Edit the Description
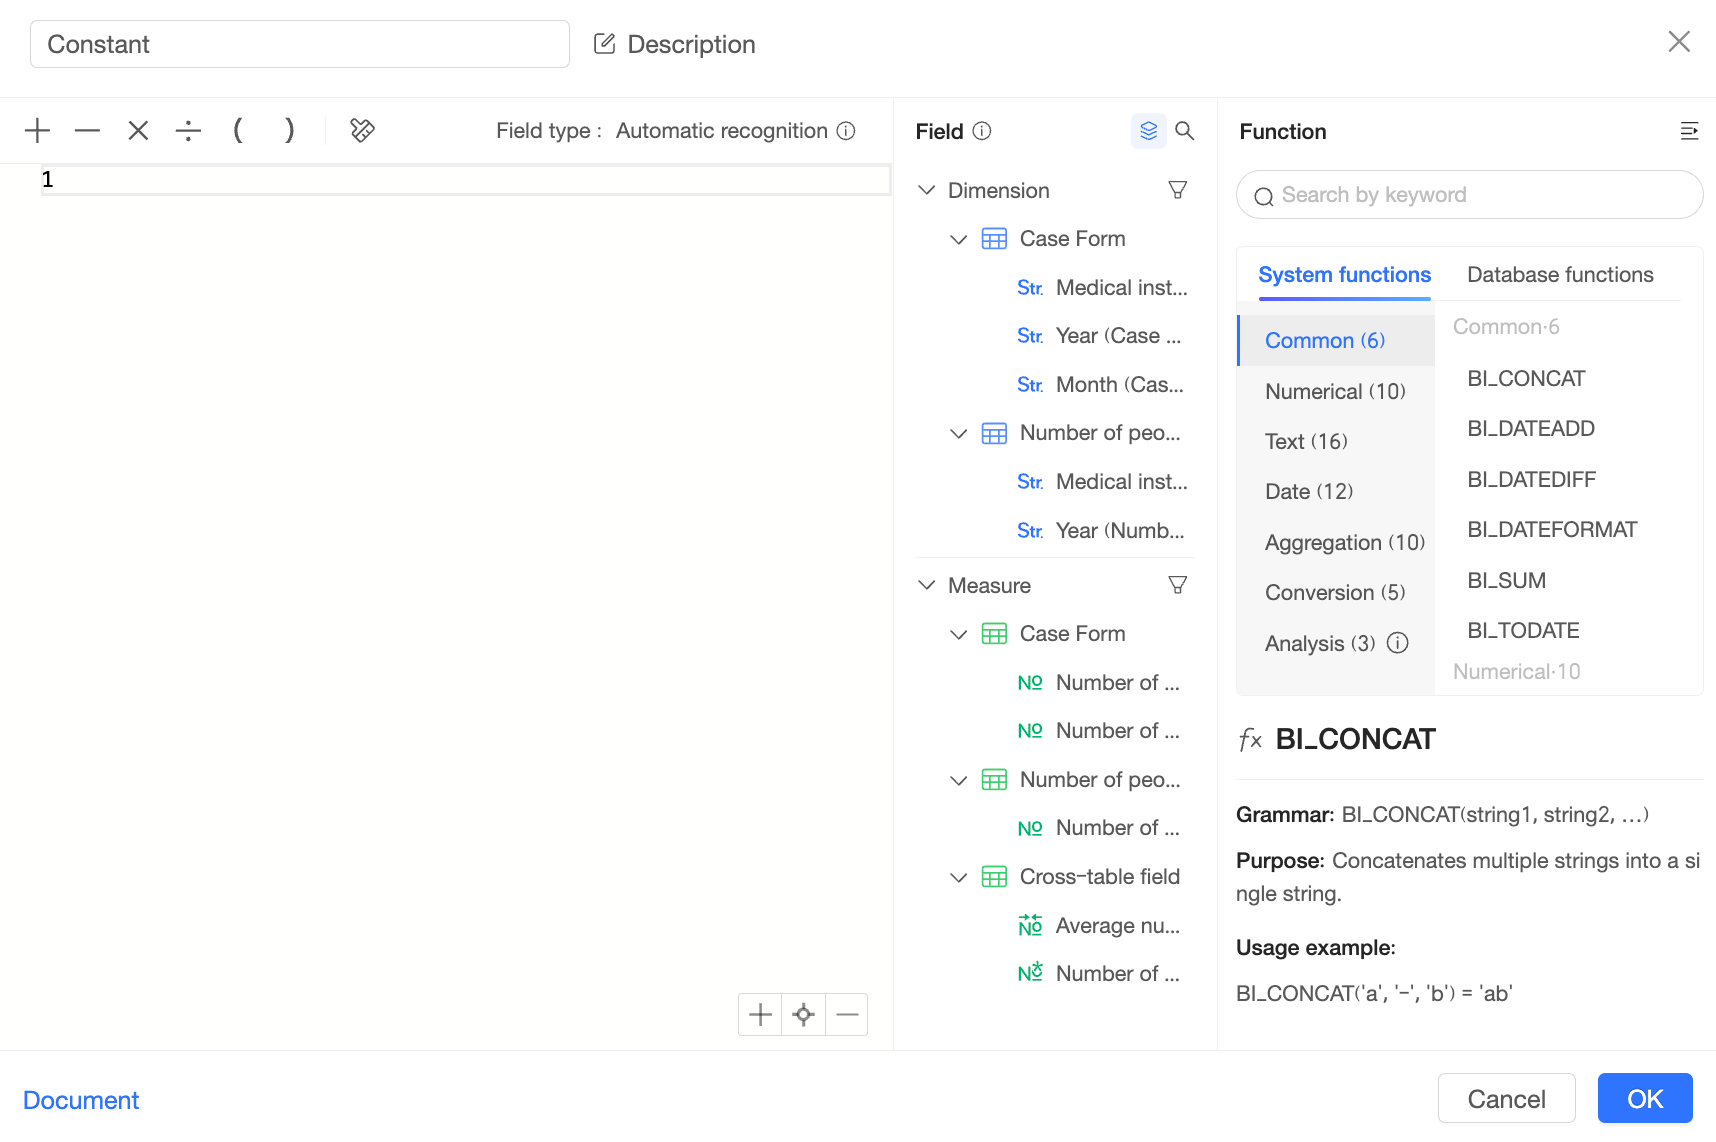Viewport: 1716px width, 1142px height. (x=674, y=44)
